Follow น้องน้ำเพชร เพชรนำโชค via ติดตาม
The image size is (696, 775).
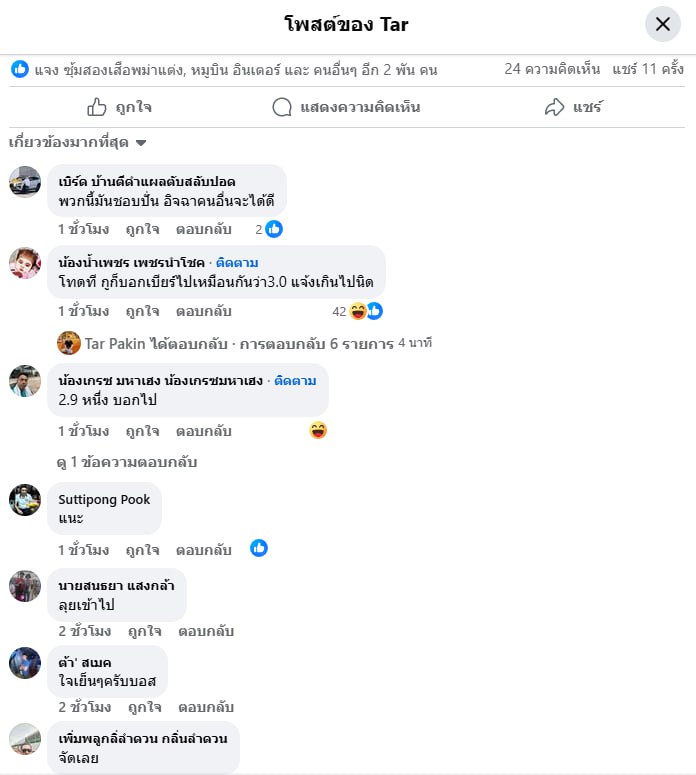click(x=237, y=262)
